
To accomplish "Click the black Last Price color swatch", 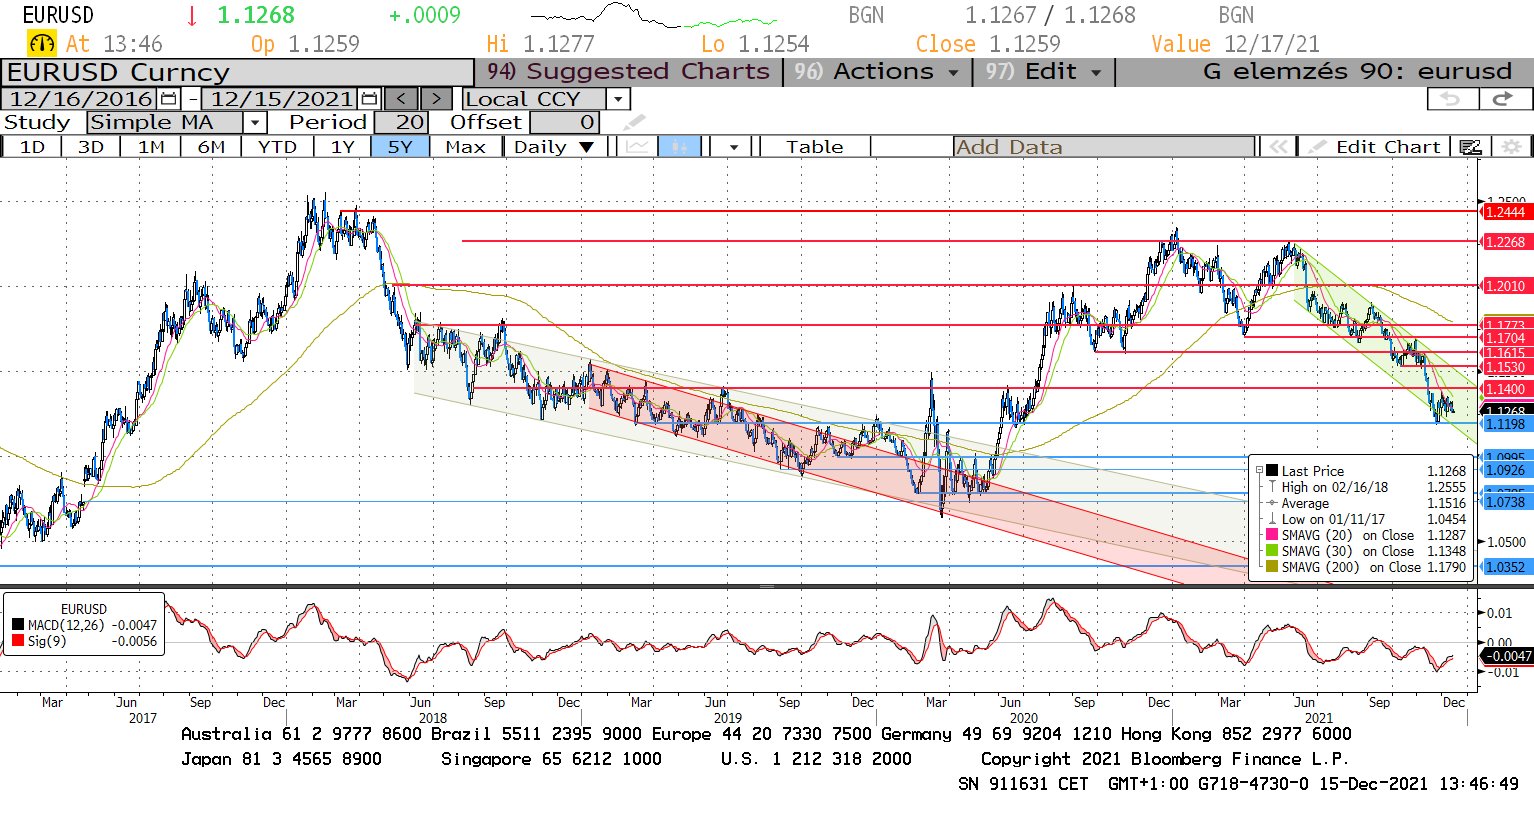I will [1272, 470].
